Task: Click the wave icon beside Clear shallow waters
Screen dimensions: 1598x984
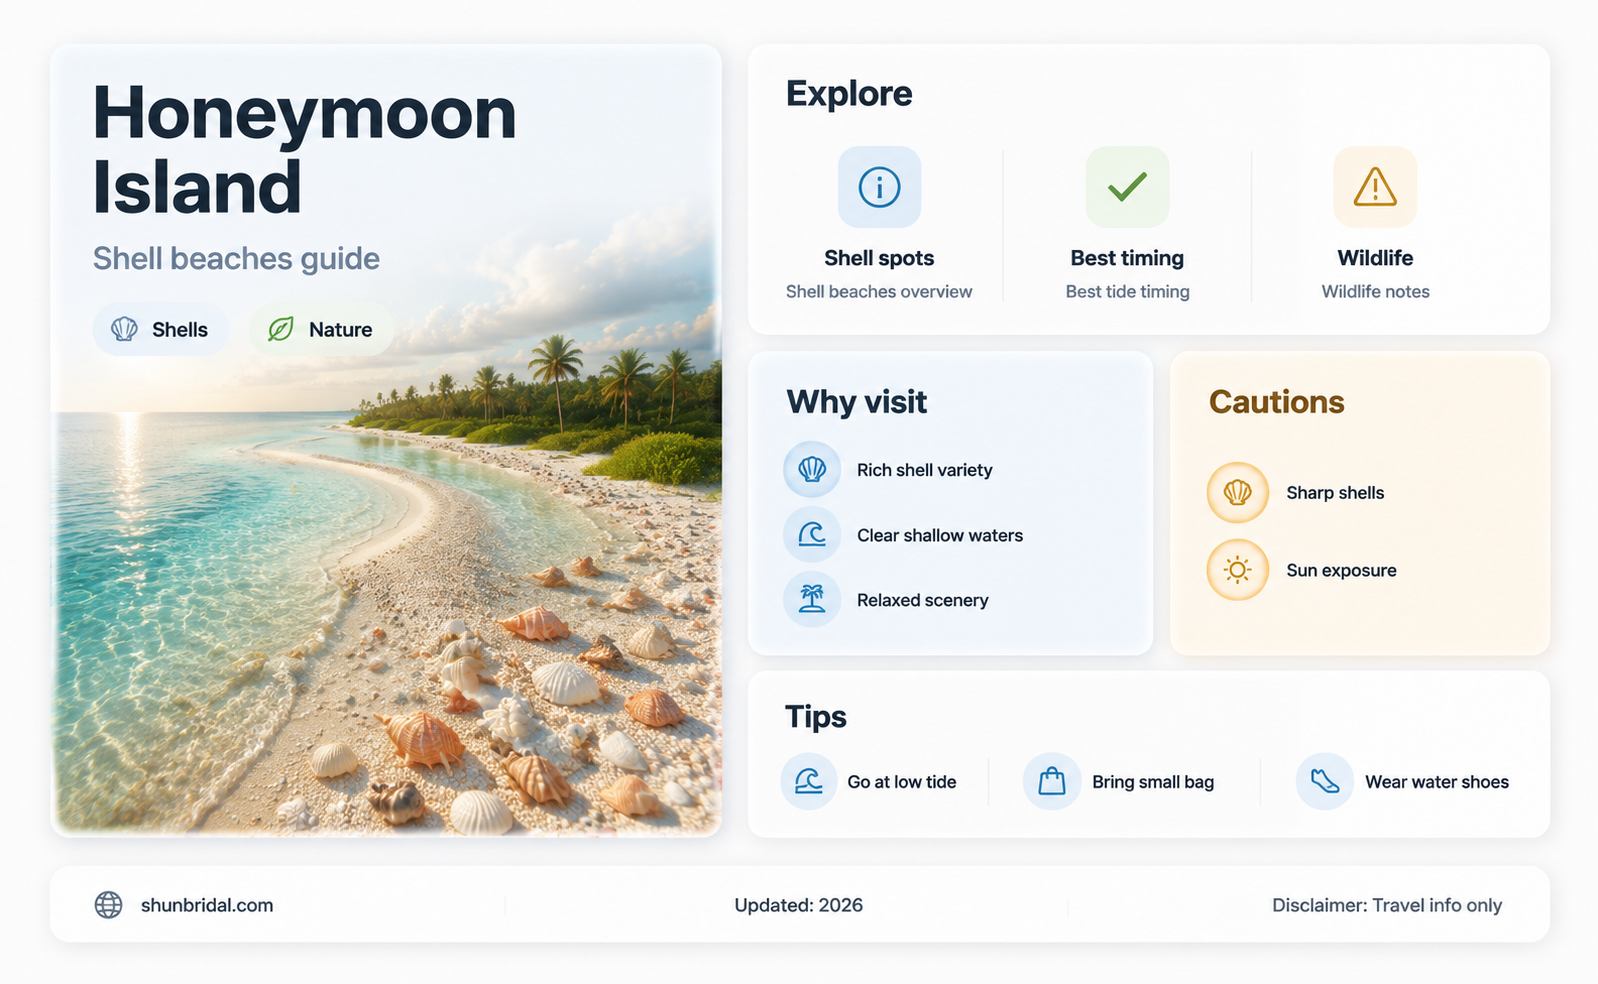Action: [x=812, y=535]
